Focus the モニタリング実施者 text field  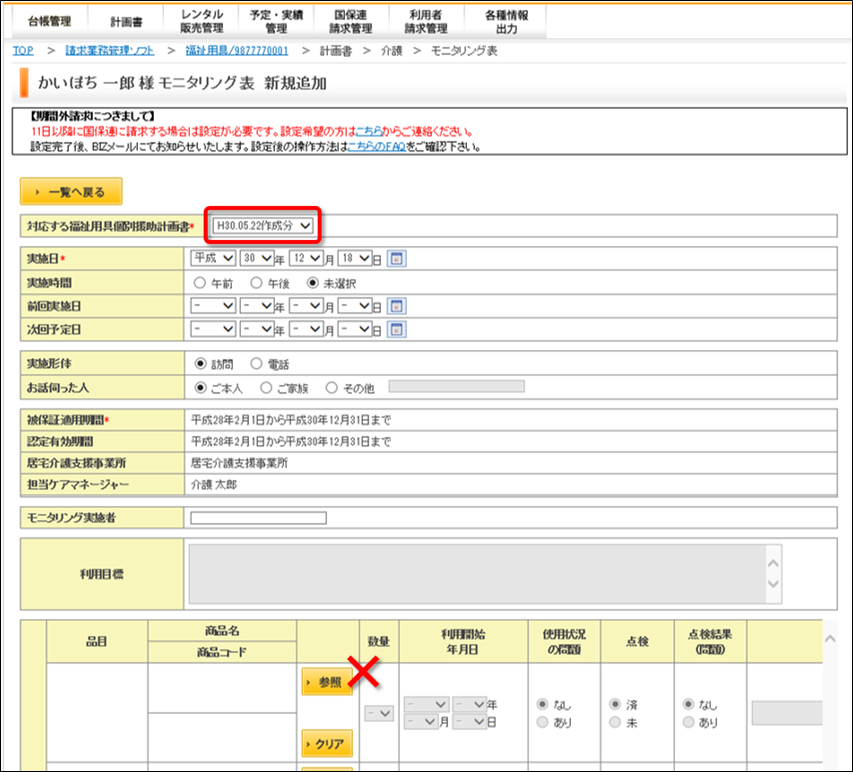point(258,517)
